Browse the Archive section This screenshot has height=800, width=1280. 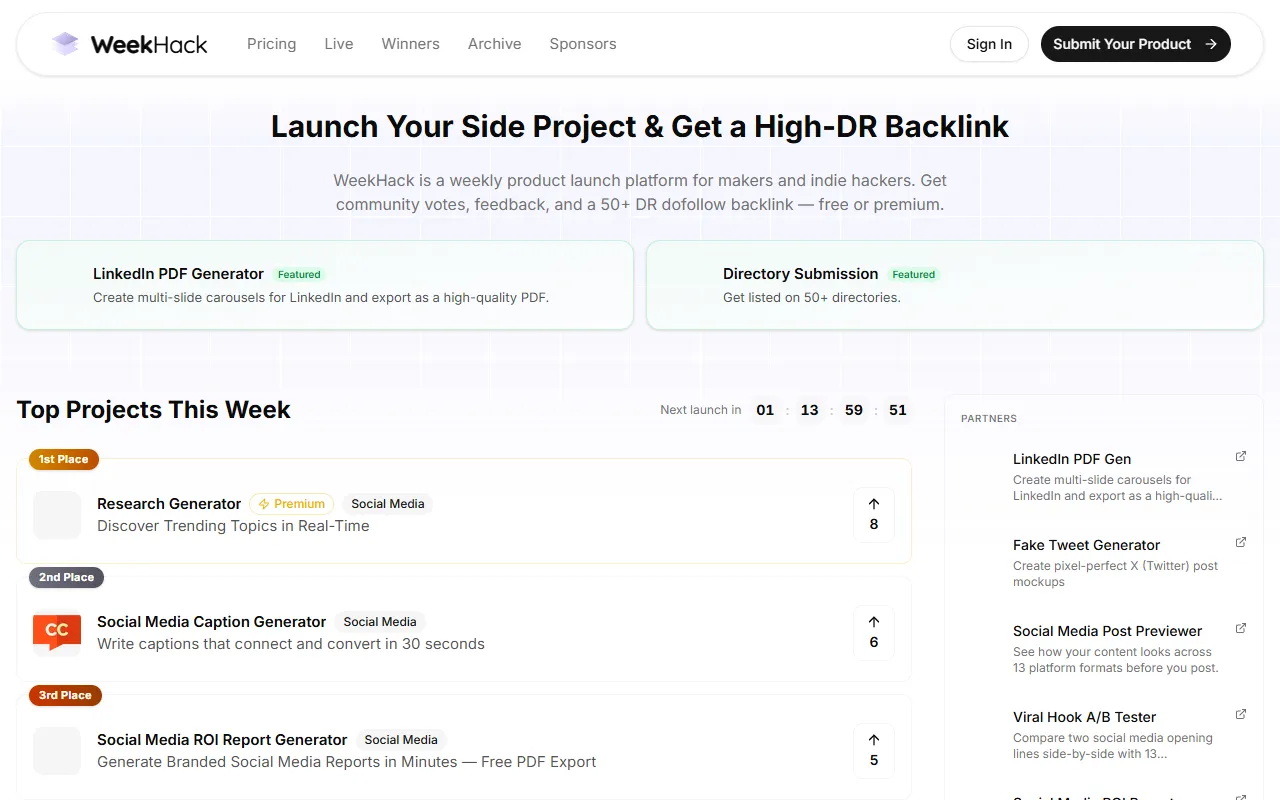pos(494,44)
